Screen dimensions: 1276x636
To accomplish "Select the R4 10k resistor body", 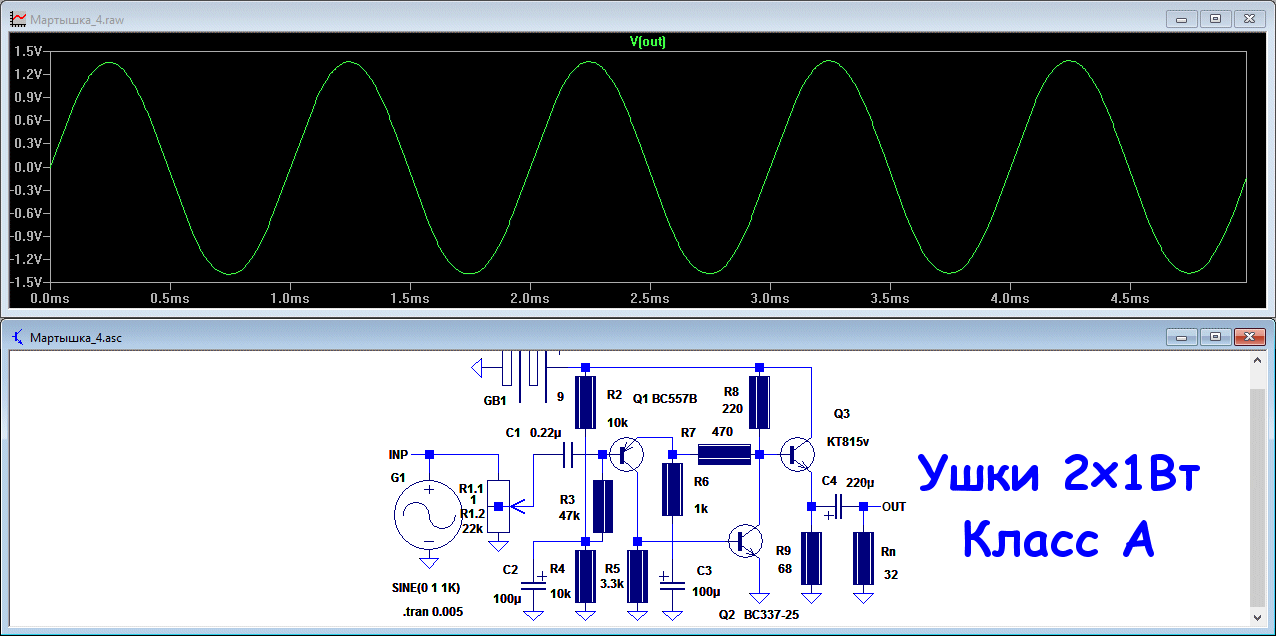I will [x=586, y=575].
